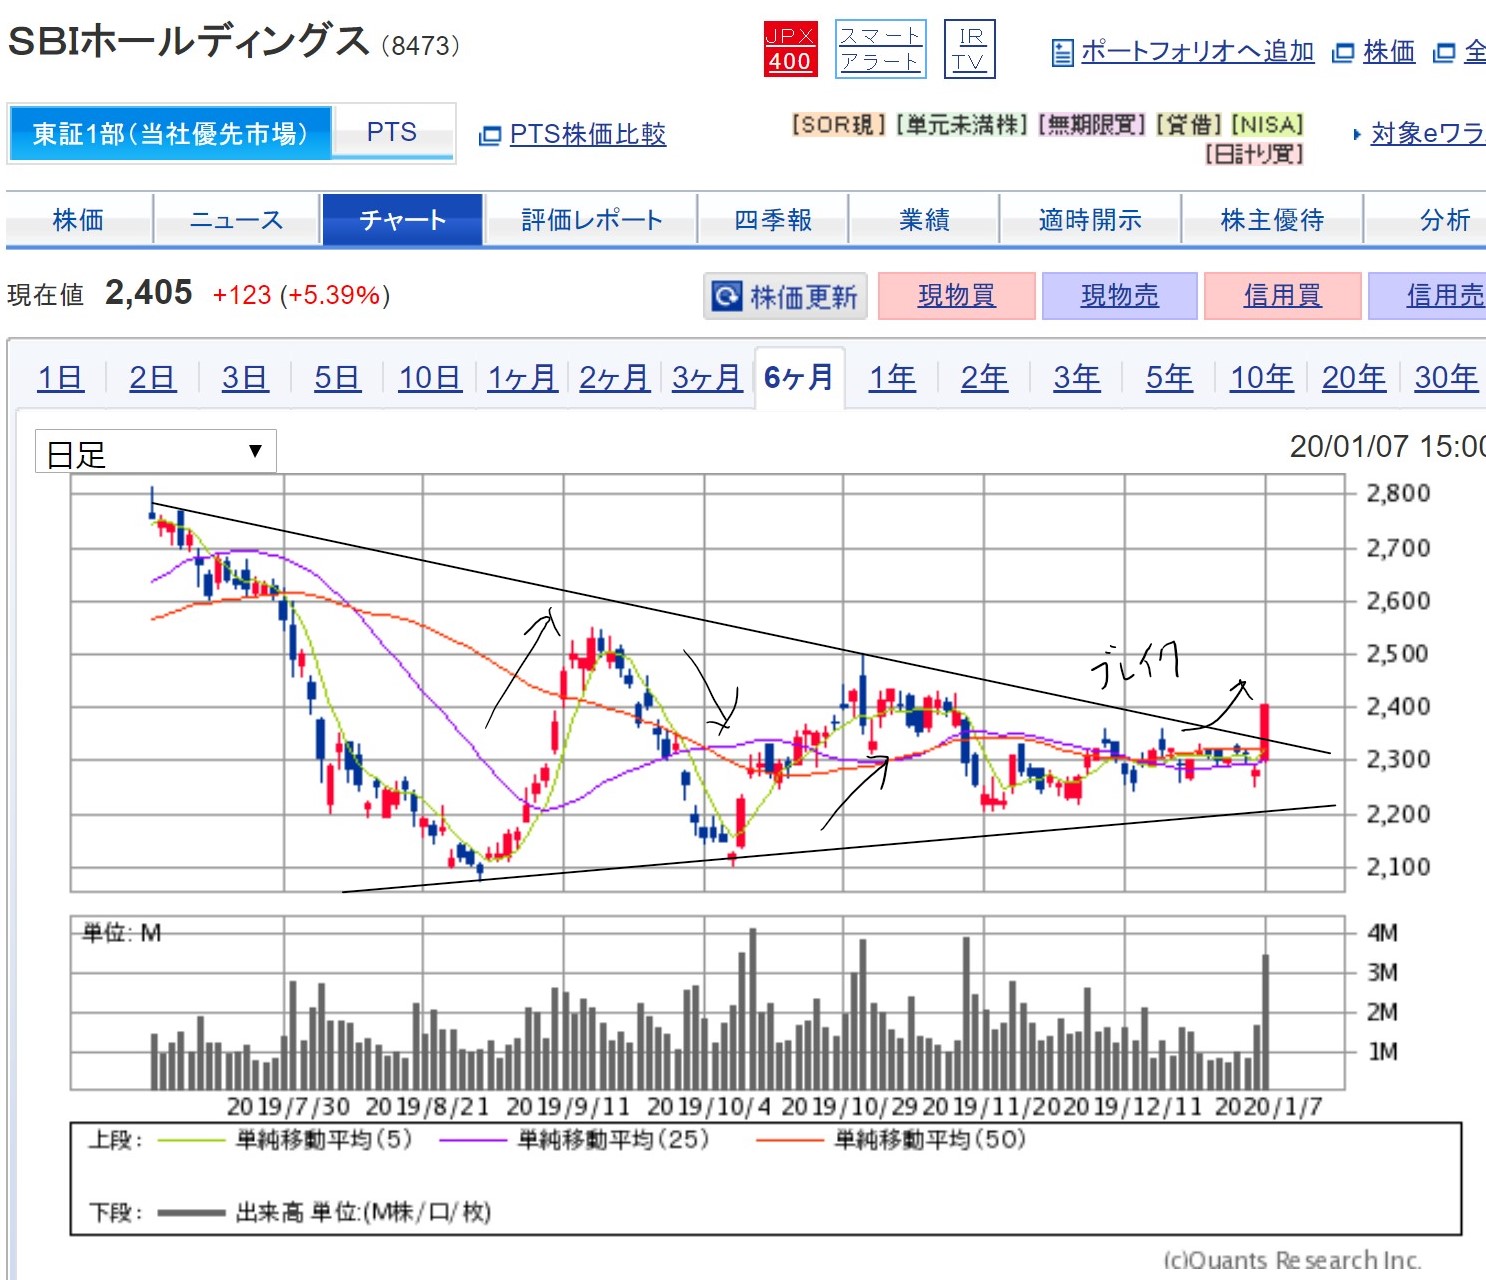The height and width of the screenshot is (1280, 1486).
Task: Click the PTS株価比較 popup window icon
Action: click(490, 135)
